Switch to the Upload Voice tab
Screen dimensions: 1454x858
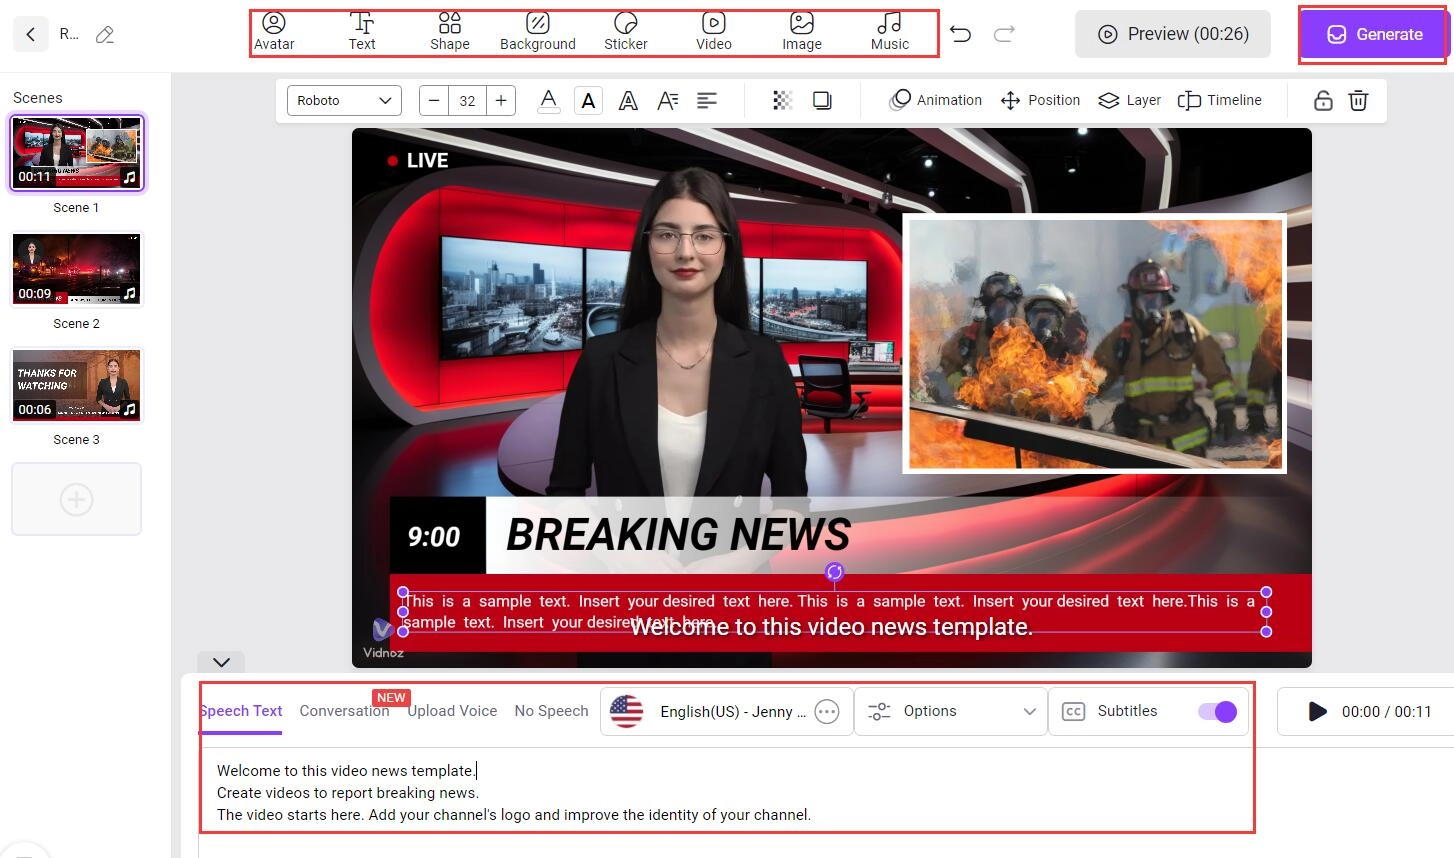click(452, 711)
